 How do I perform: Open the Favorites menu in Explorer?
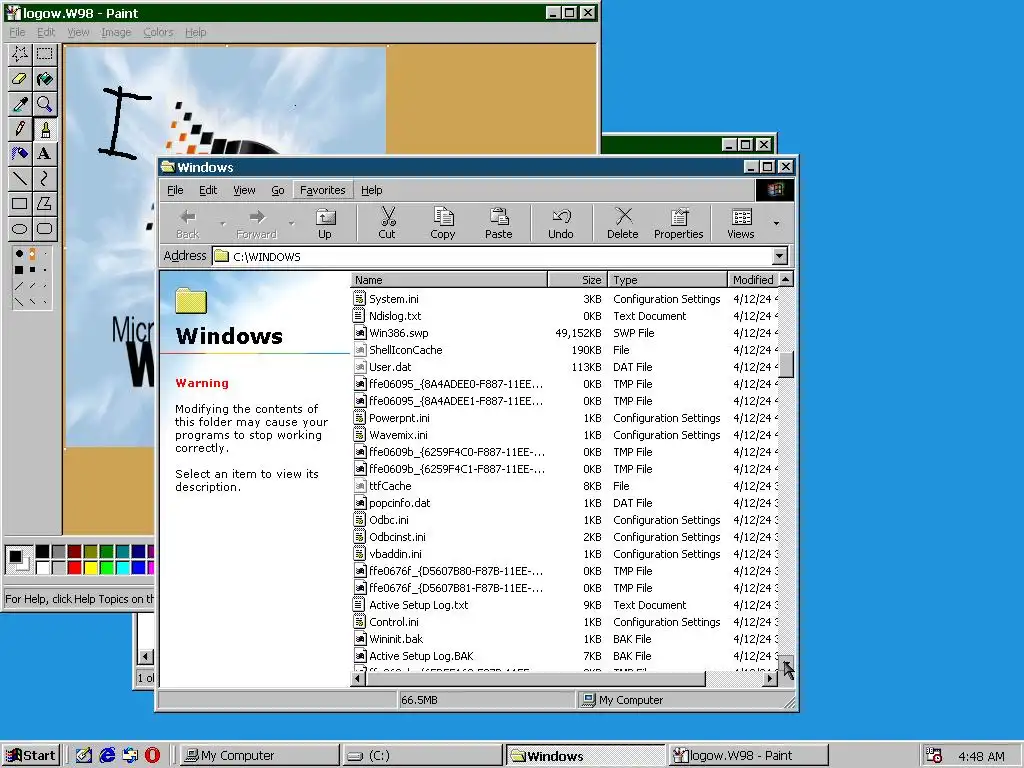click(x=323, y=190)
